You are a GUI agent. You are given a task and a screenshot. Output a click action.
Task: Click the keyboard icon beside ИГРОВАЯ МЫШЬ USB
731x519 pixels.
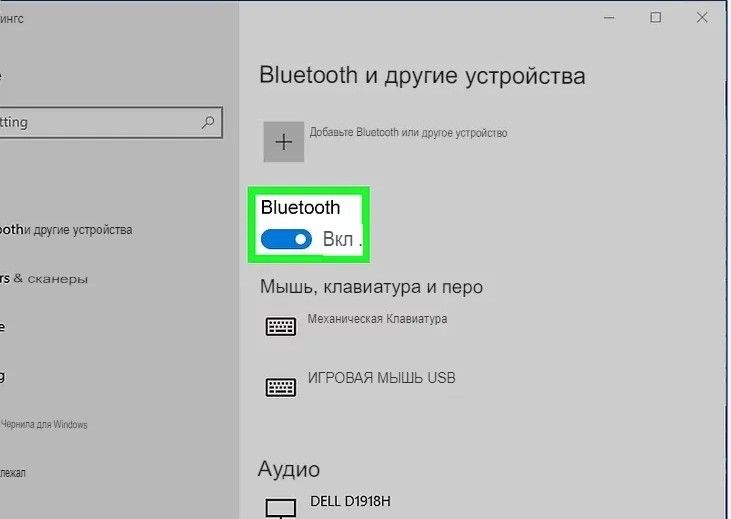tap(281, 387)
